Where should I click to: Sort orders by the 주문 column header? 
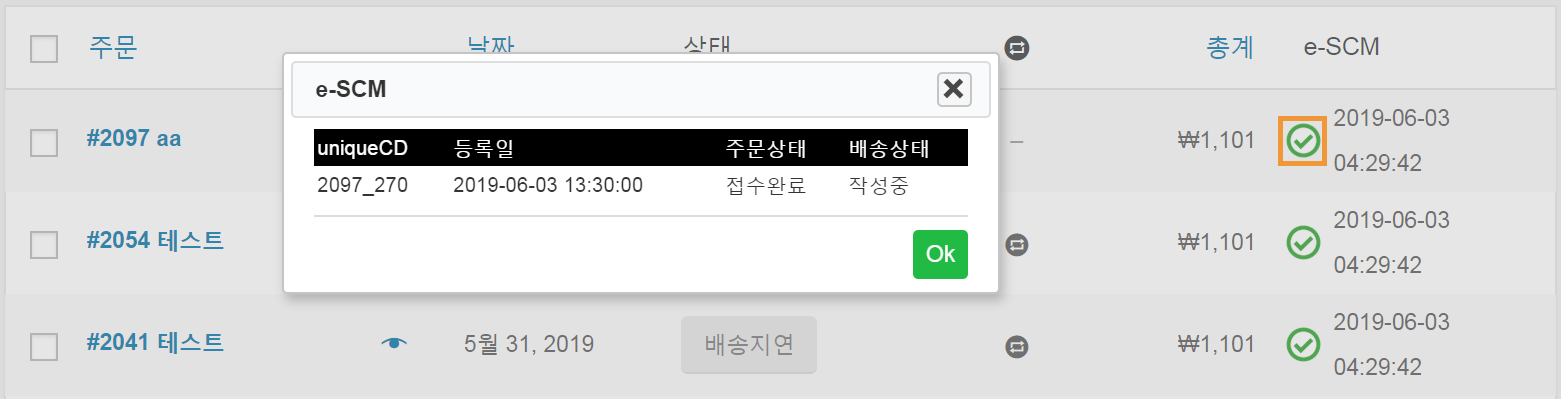(x=112, y=47)
